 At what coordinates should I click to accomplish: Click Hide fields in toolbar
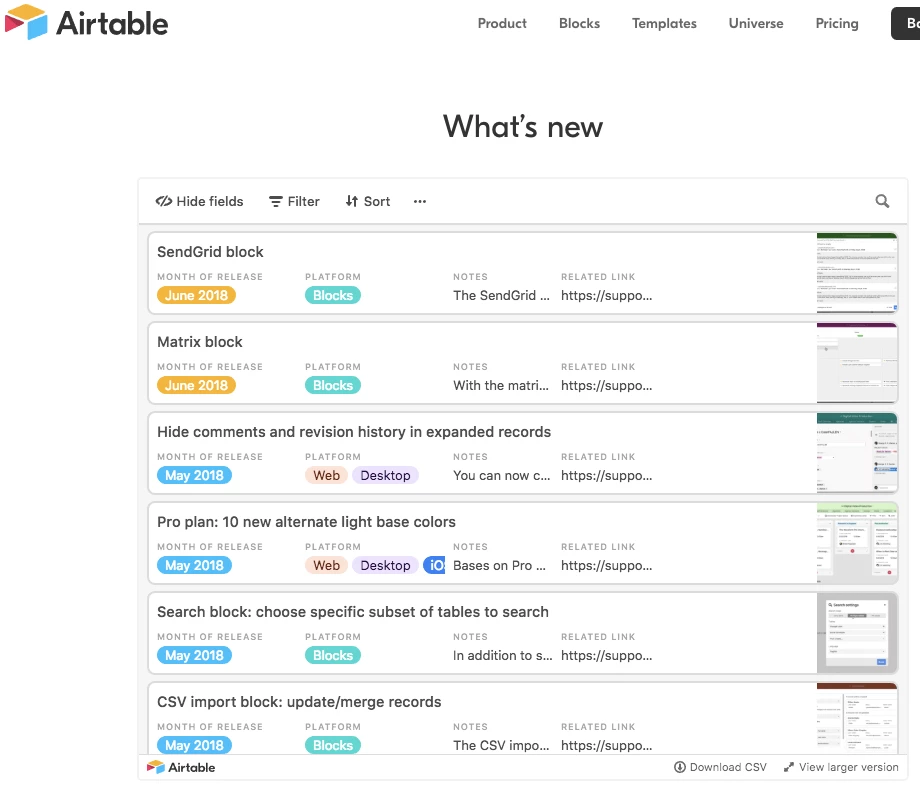coord(199,201)
